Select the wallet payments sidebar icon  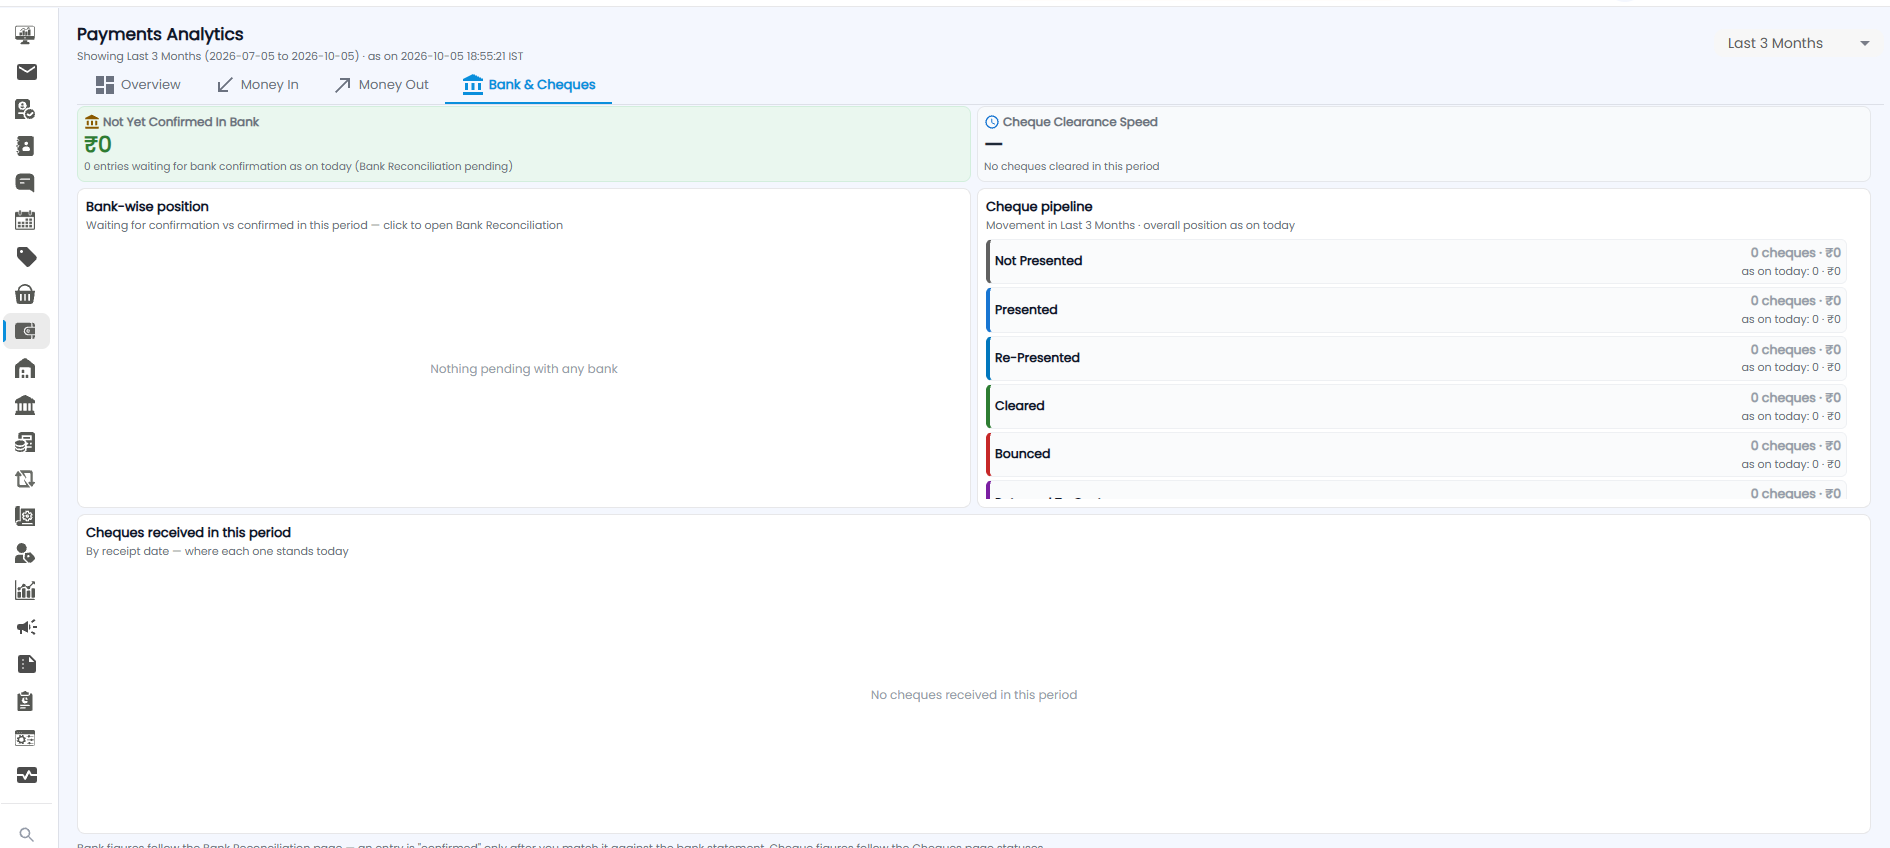click(x=26, y=331)
